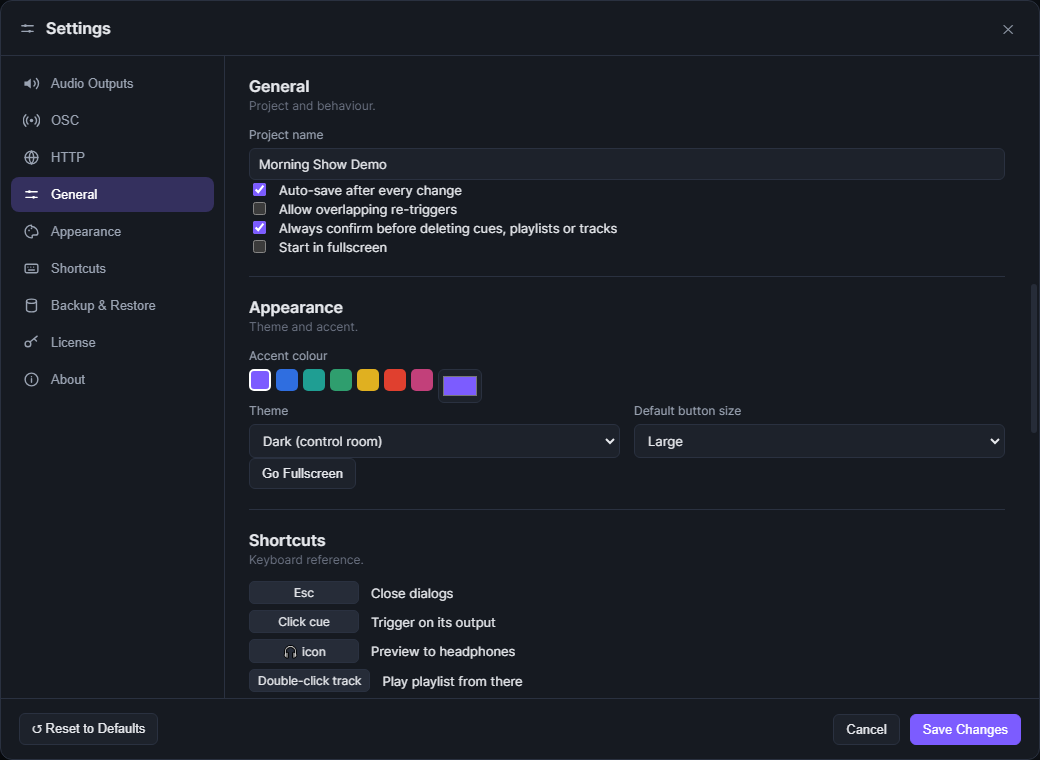Open the Theme dropdown
The height and width of the screenshot is (760, 1040).
(434, 441)
